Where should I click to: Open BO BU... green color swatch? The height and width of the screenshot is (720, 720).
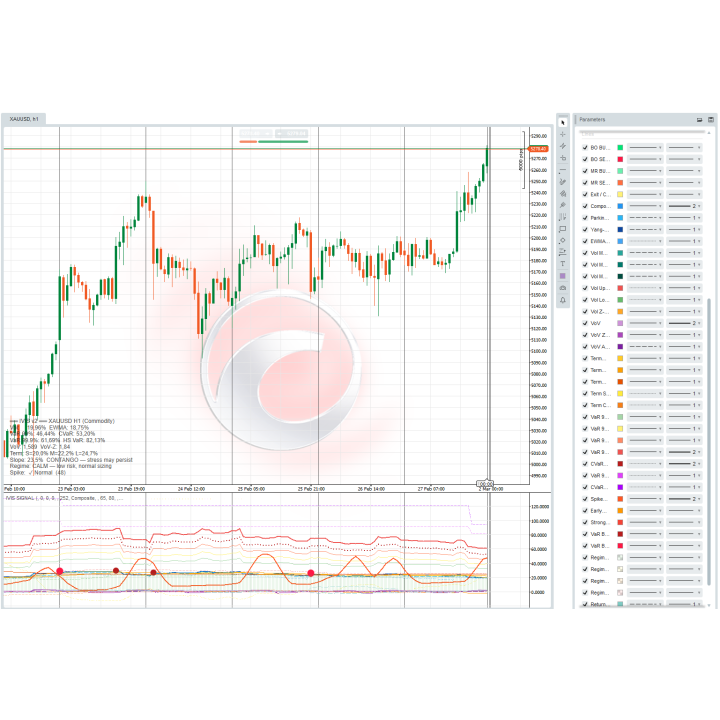coord(620,147)
